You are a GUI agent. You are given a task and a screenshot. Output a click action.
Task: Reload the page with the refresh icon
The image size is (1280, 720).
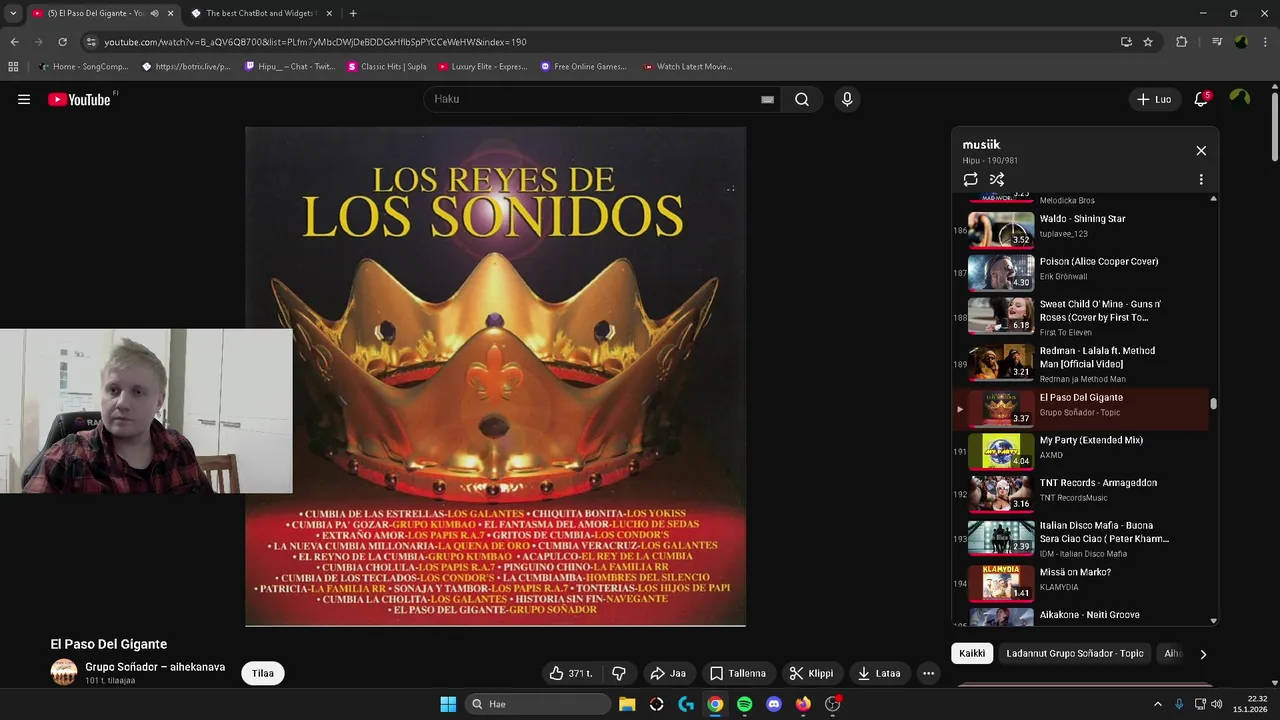(x=62, y=42)
